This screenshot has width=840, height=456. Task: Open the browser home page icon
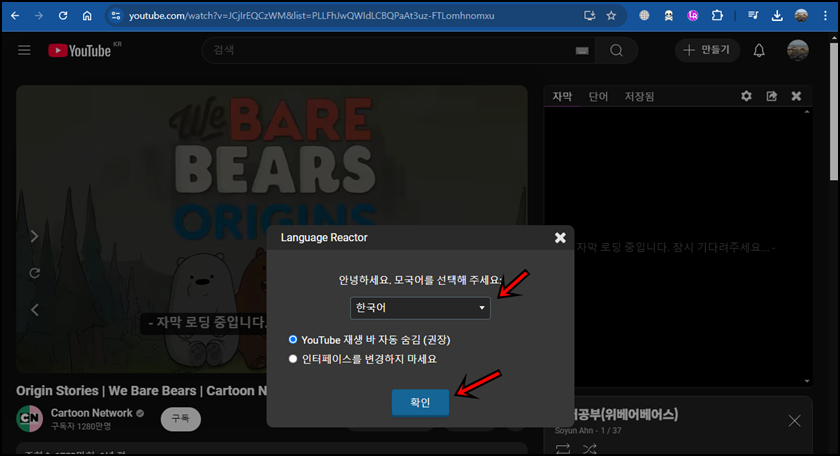click(87, 16)
